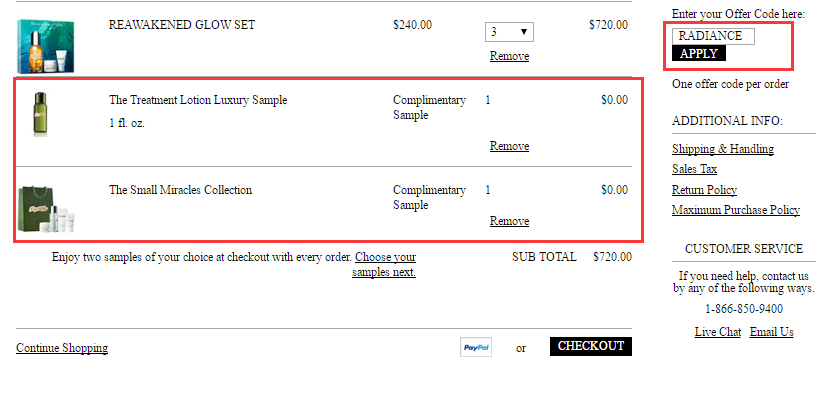
Task: Go back via Continue Shopping link
Action: 62,349
